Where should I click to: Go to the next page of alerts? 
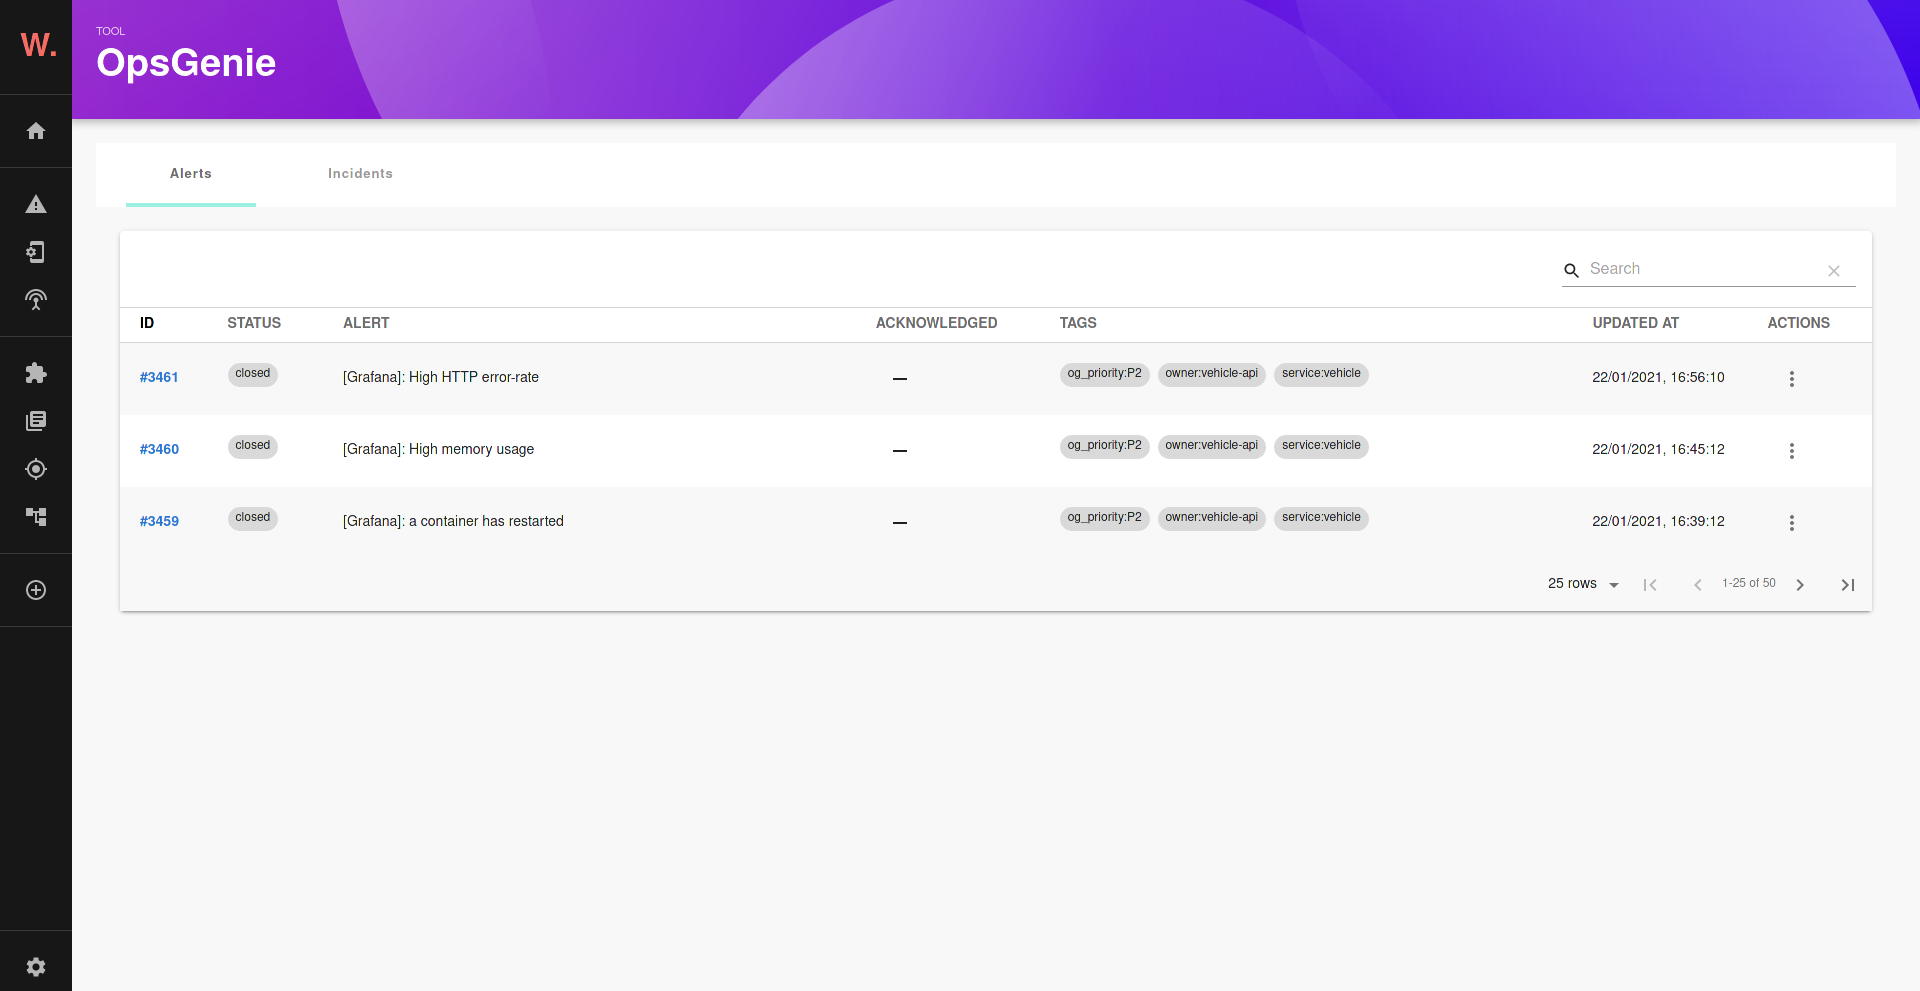[1800, 585]
